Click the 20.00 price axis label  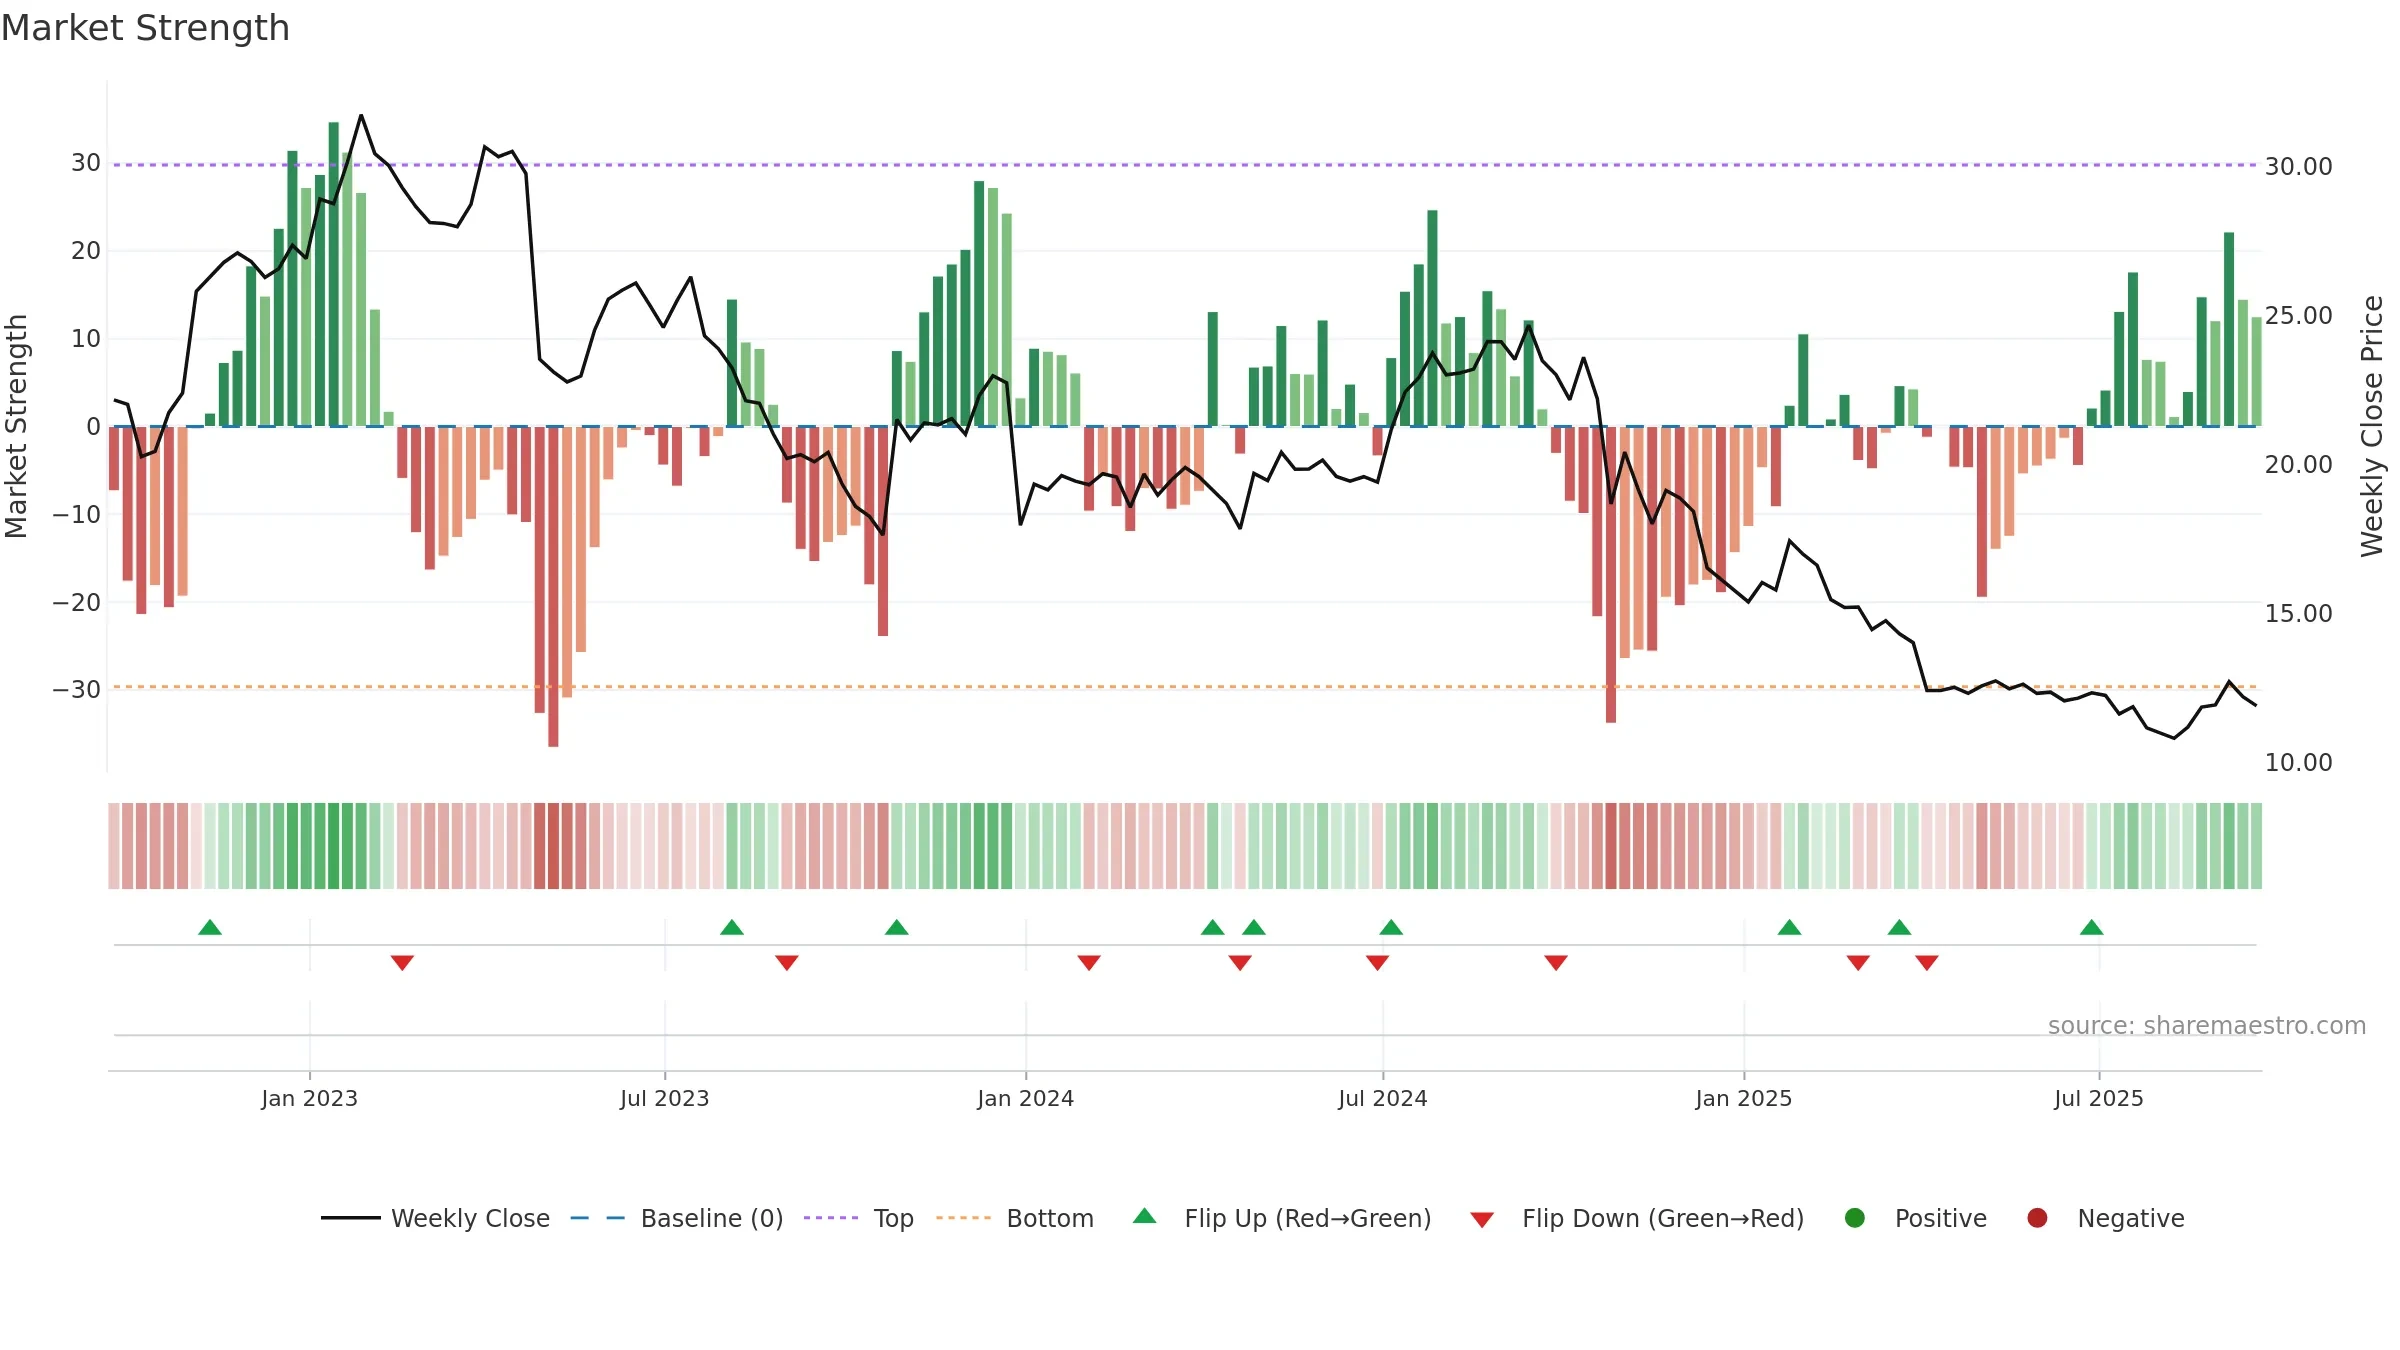[x=2298, y=464]
